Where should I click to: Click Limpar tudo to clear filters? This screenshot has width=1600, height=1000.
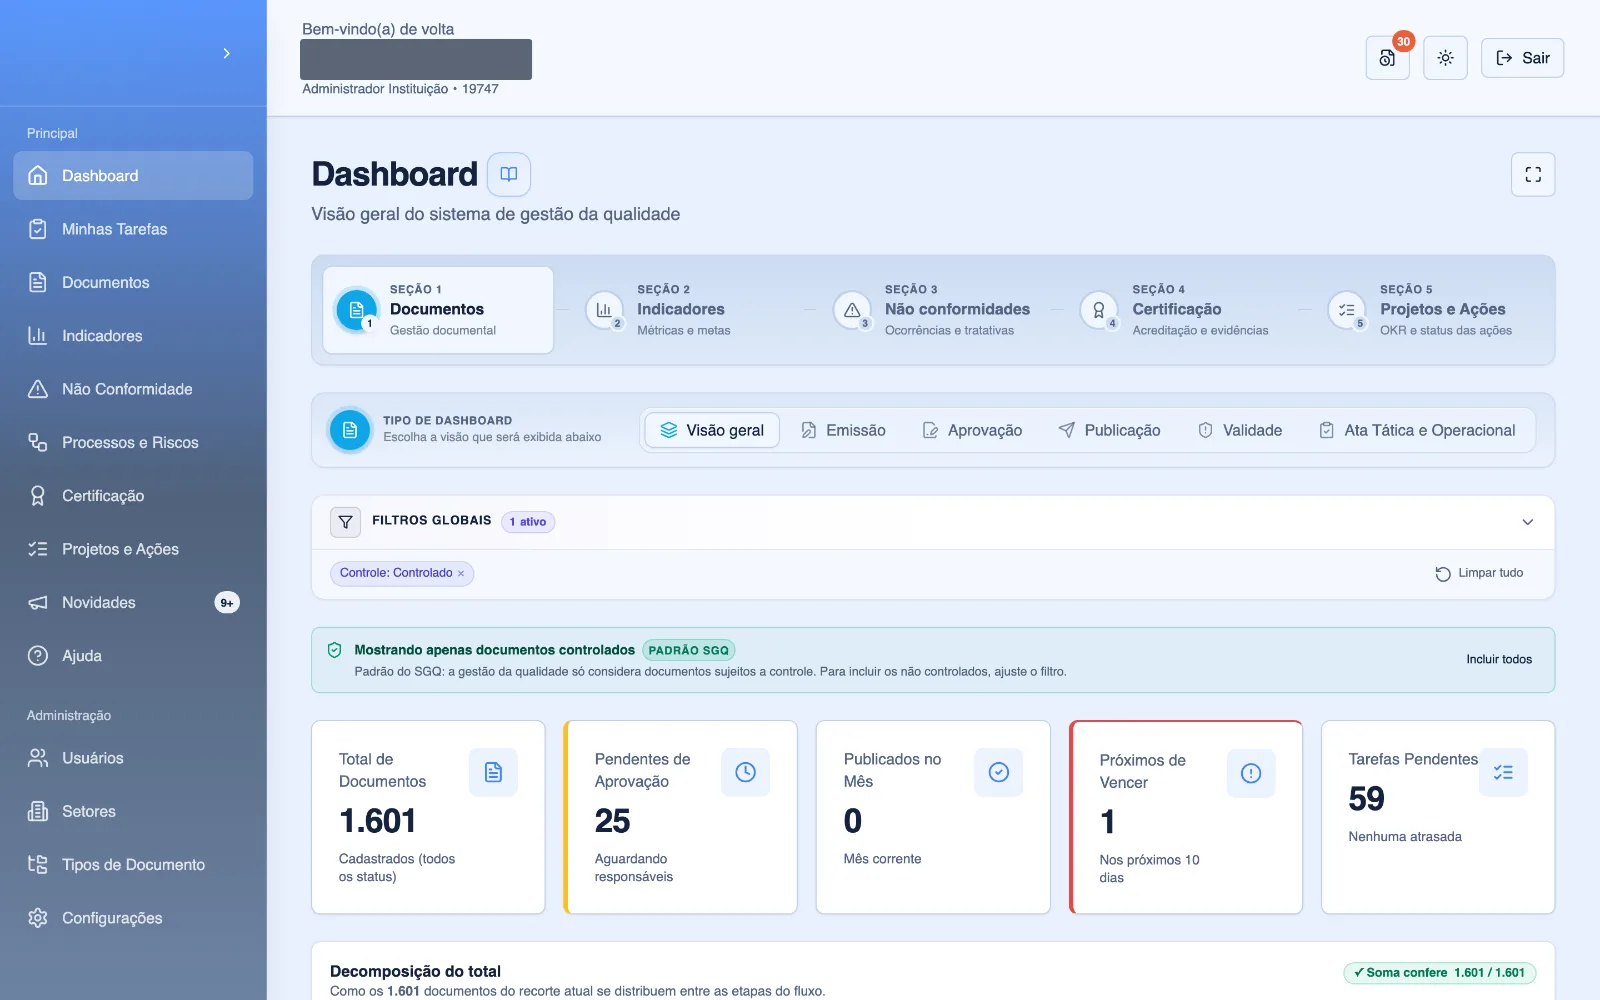1479,573
